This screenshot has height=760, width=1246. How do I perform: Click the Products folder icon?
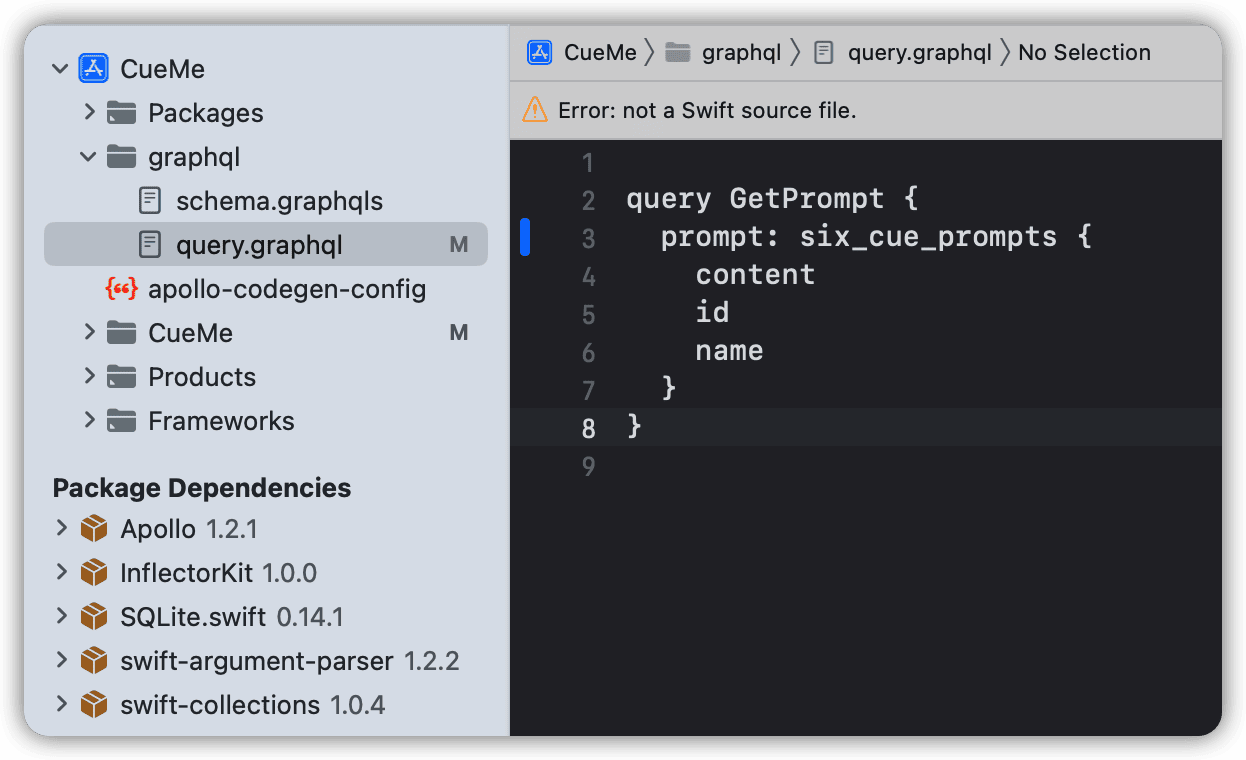coord(121,377)
